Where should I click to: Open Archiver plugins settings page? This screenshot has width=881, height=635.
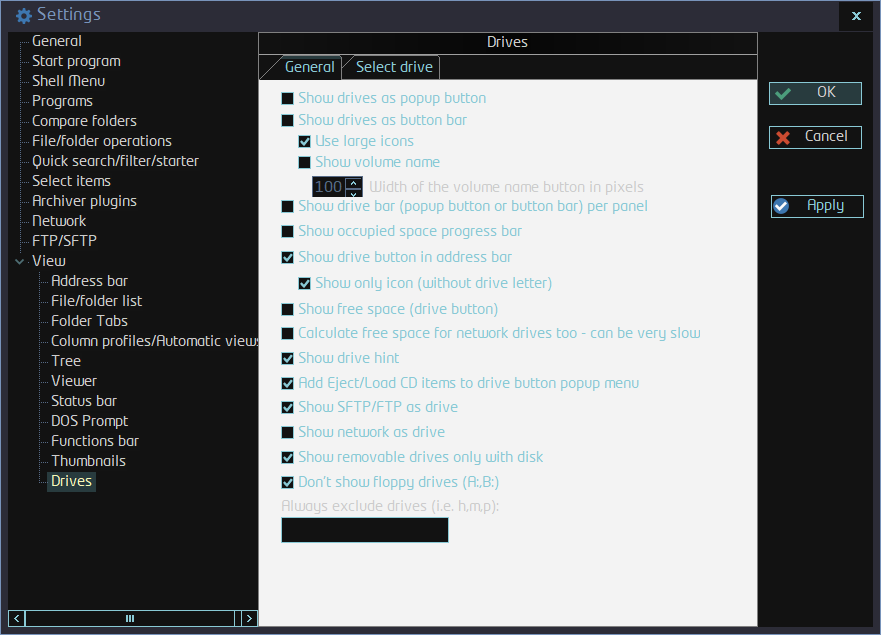coord(84,201)
